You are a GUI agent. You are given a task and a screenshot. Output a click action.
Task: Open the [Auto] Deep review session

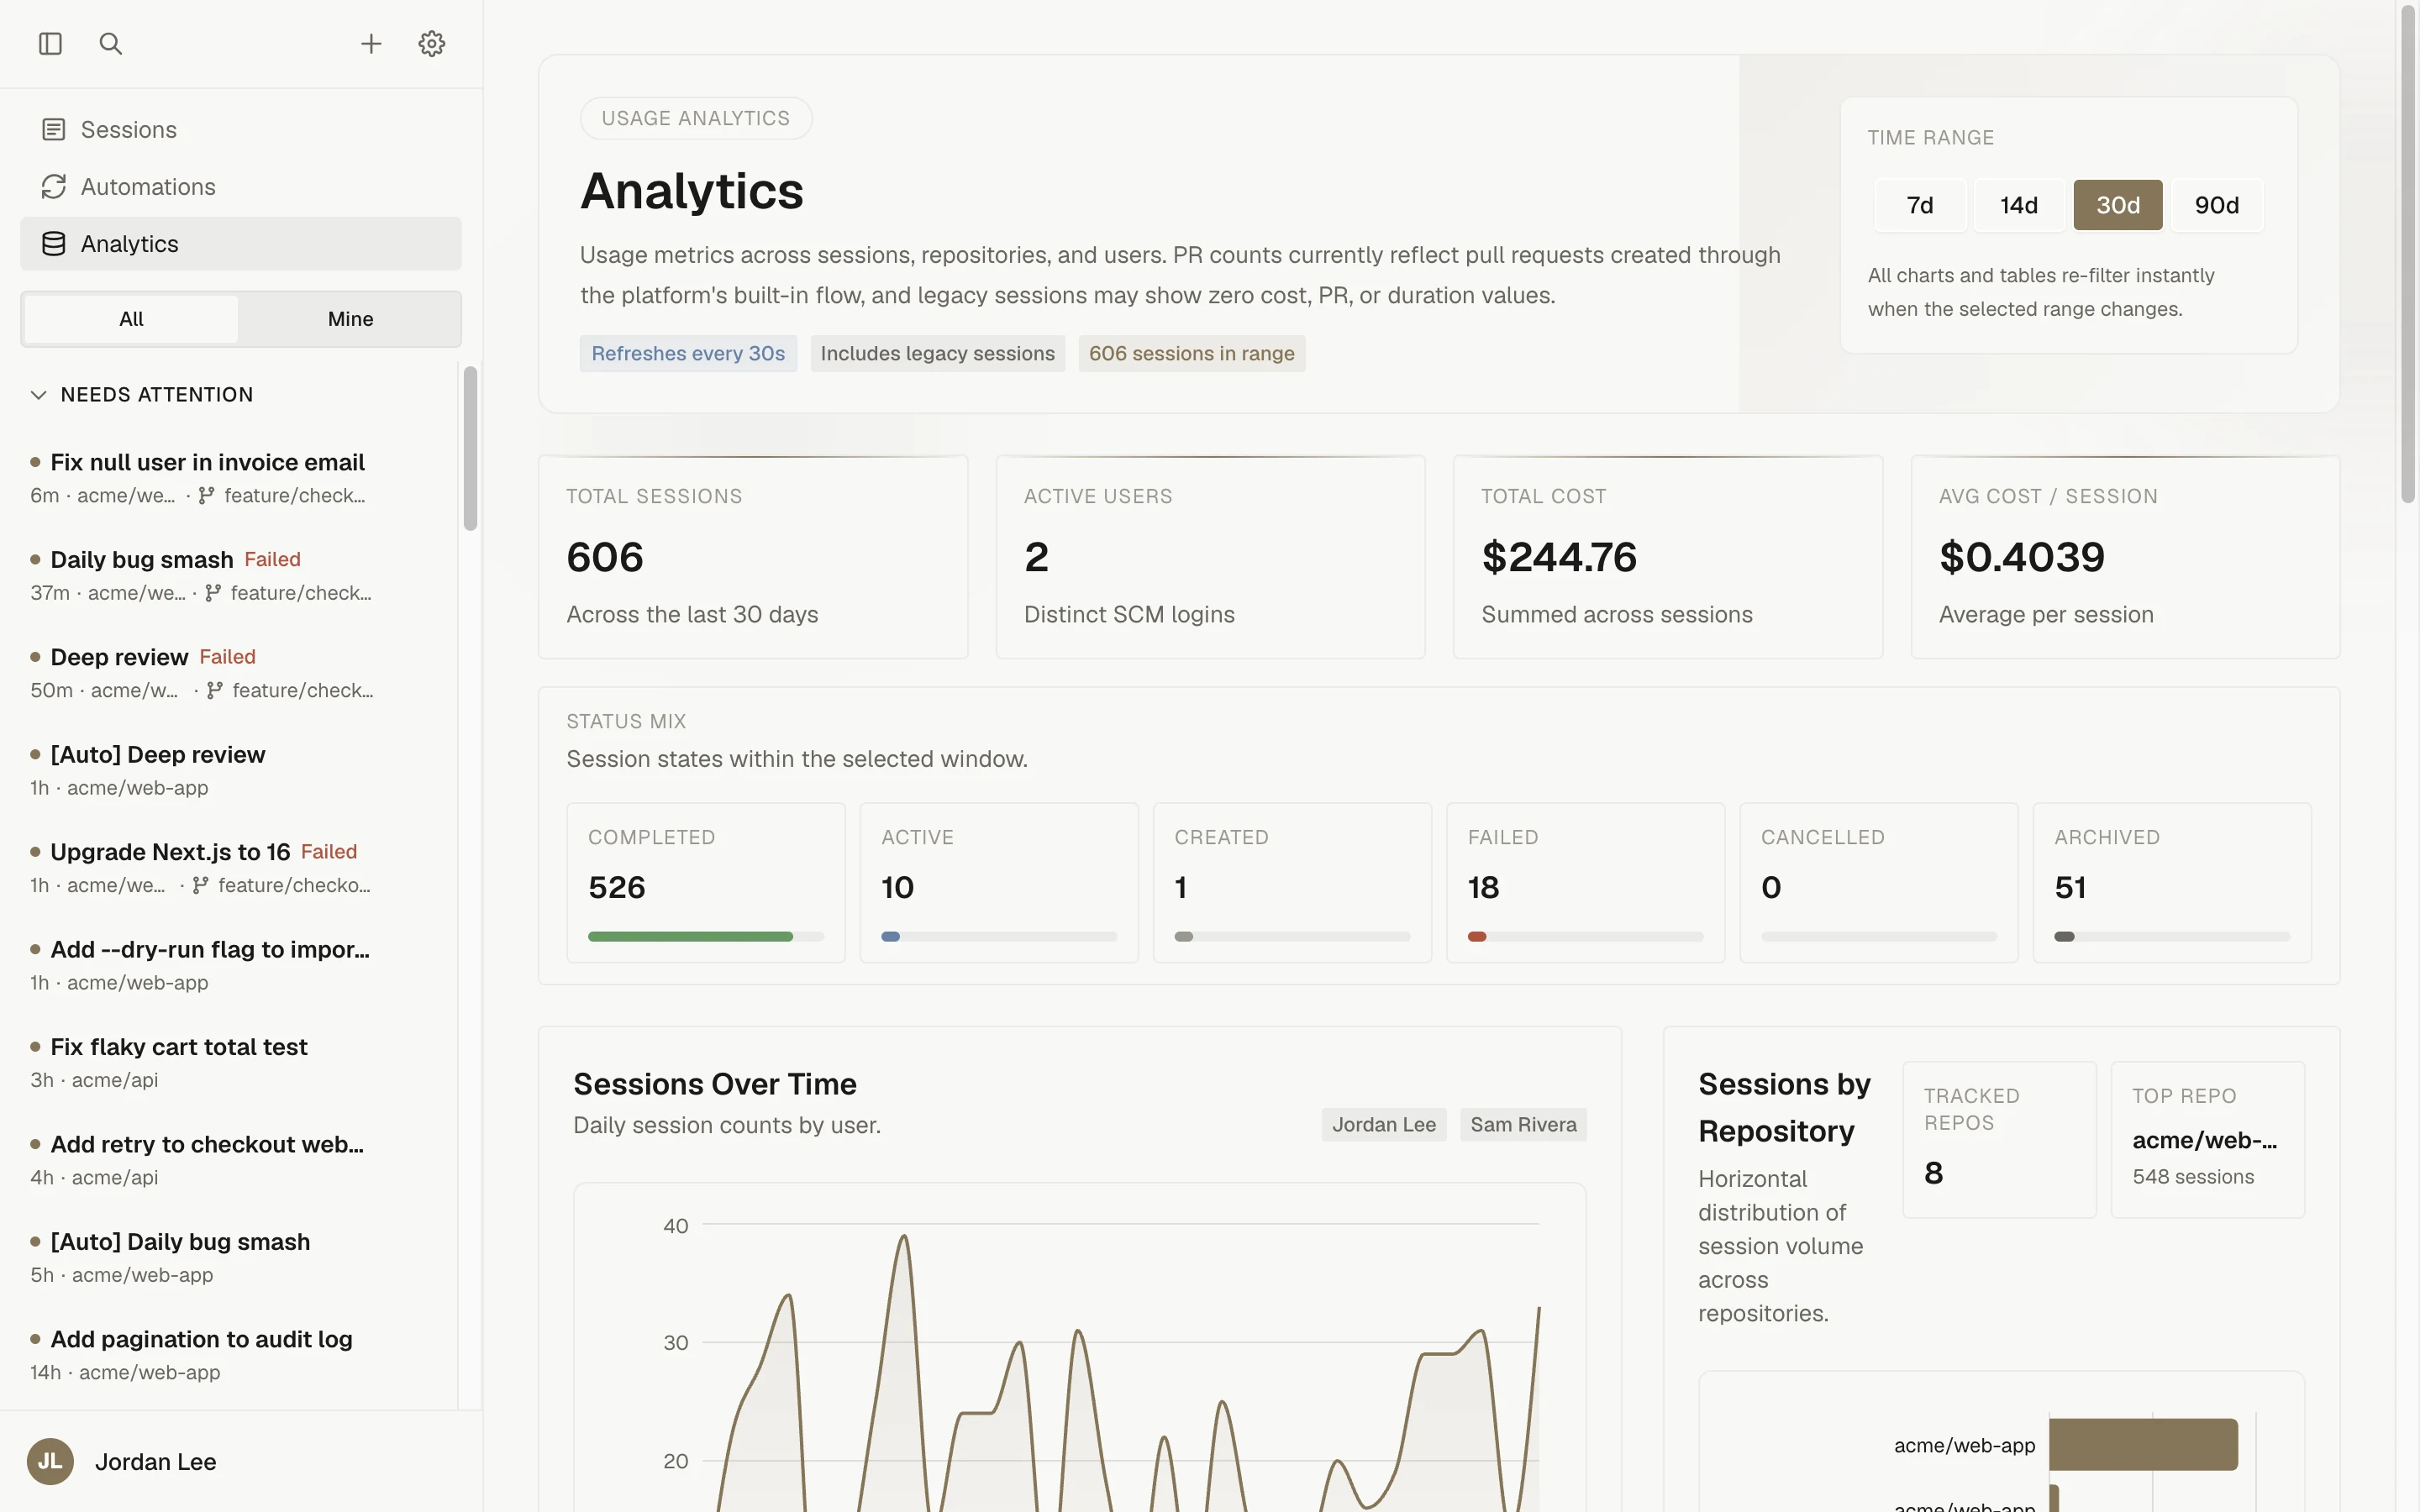pos(230,770)
